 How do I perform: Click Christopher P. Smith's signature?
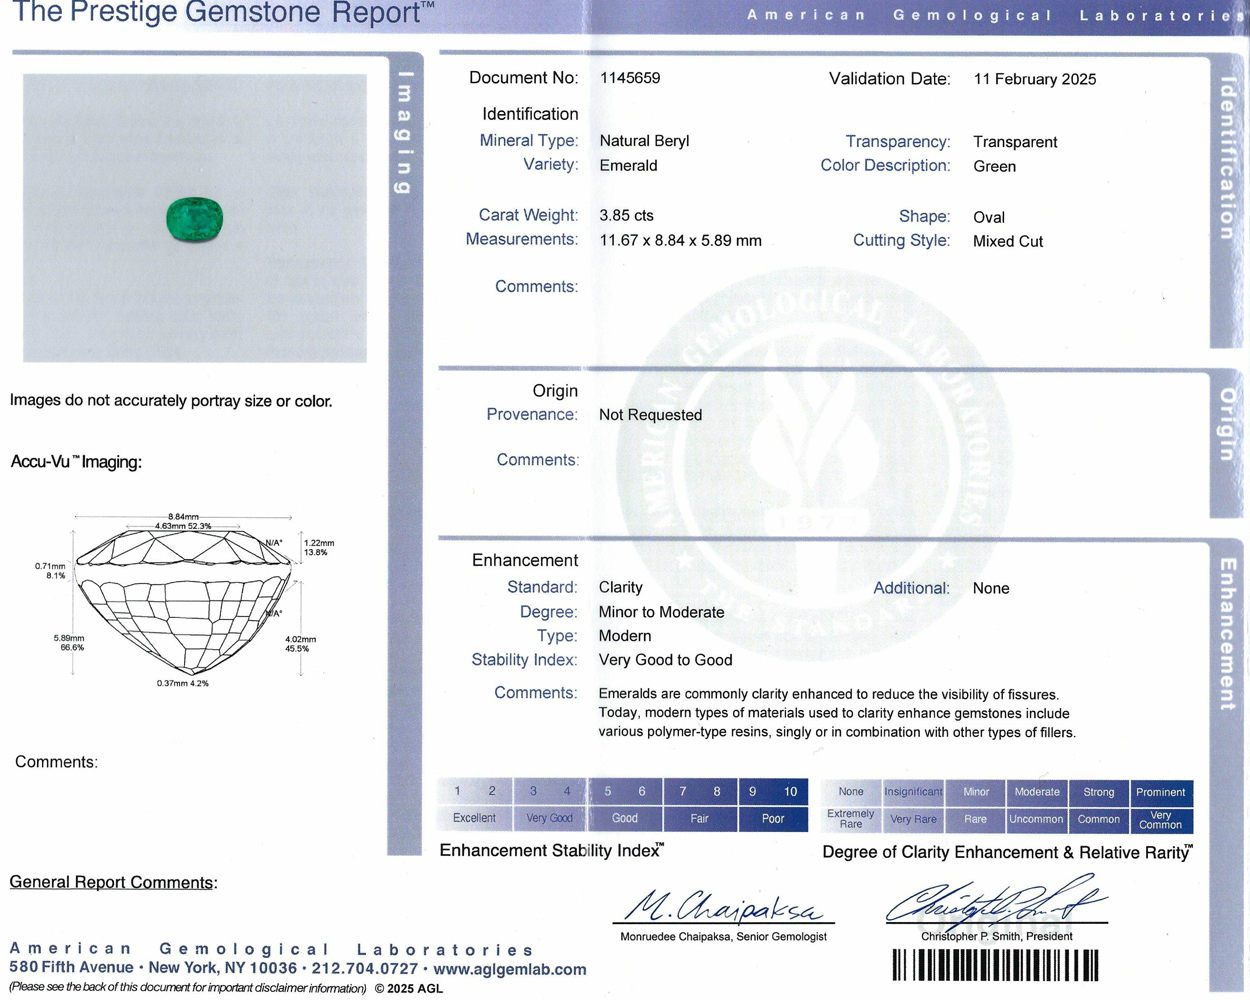[x=997, y=899]
